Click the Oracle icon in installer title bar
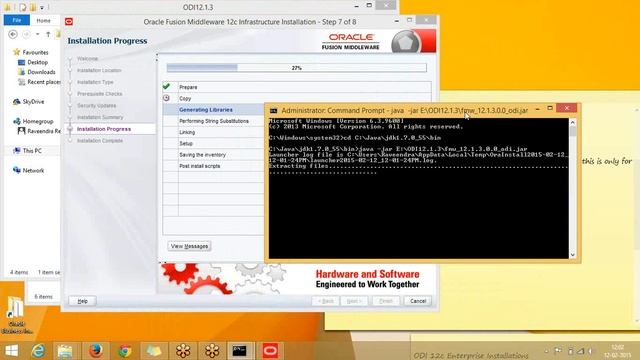This screenshot has height=360, width=640. (x=69, y=22)
